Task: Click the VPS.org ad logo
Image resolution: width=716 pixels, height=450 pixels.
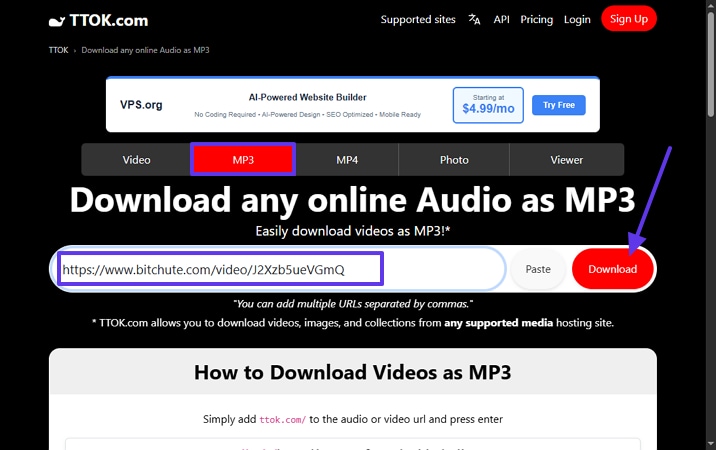Action: point(141,105)
